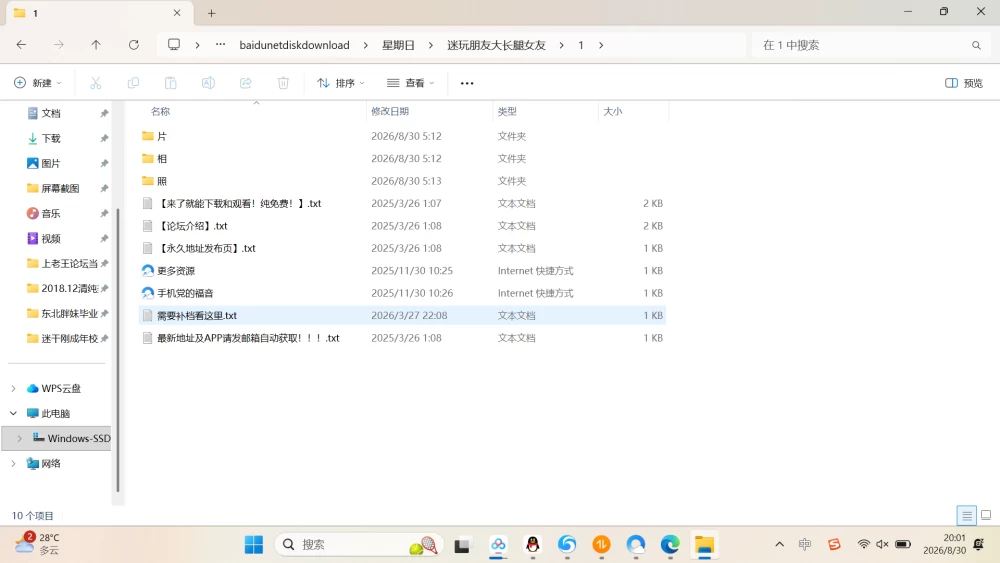The height and width of the screenshot is (563, 1000).
Task: Switch to large thumbnails view icon
Action: pos(986,515)
